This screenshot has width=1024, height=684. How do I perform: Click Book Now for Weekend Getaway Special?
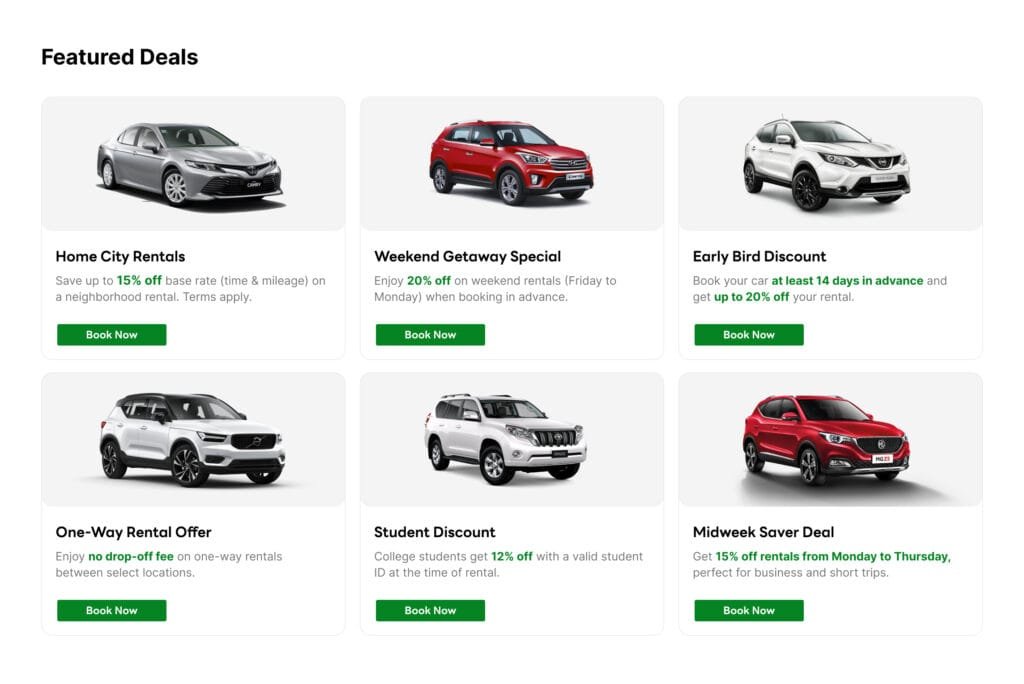pos(430,334)
